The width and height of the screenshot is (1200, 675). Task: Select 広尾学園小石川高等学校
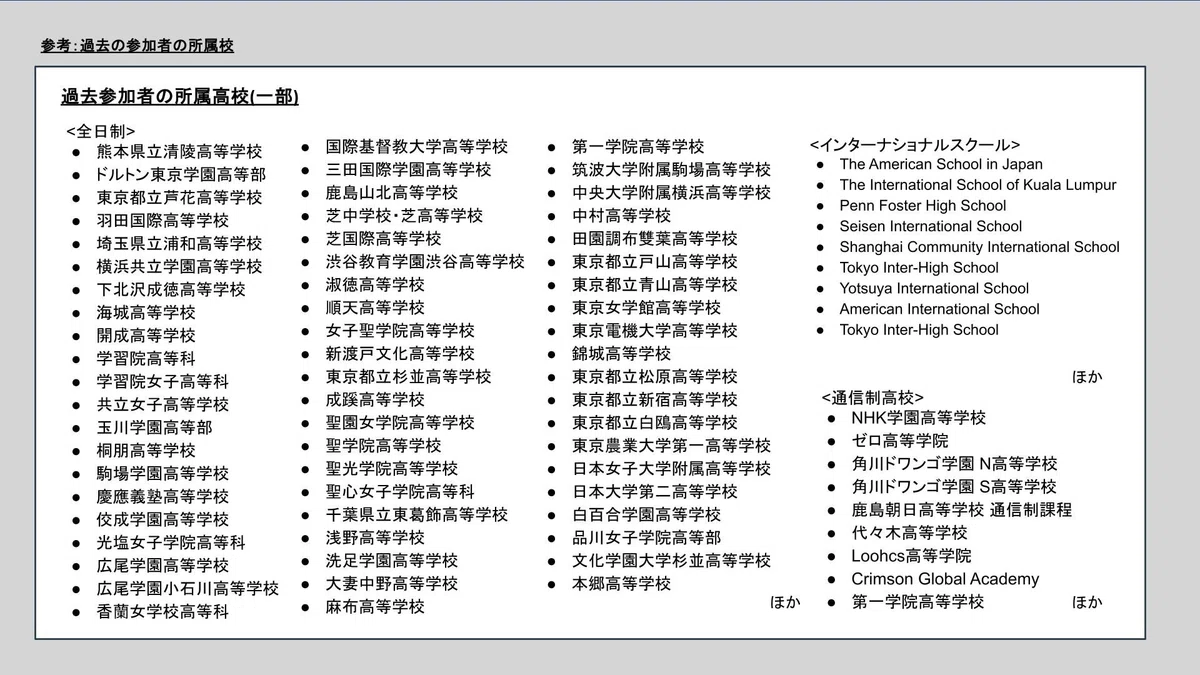pyautogui.click(x=188, y=589)
